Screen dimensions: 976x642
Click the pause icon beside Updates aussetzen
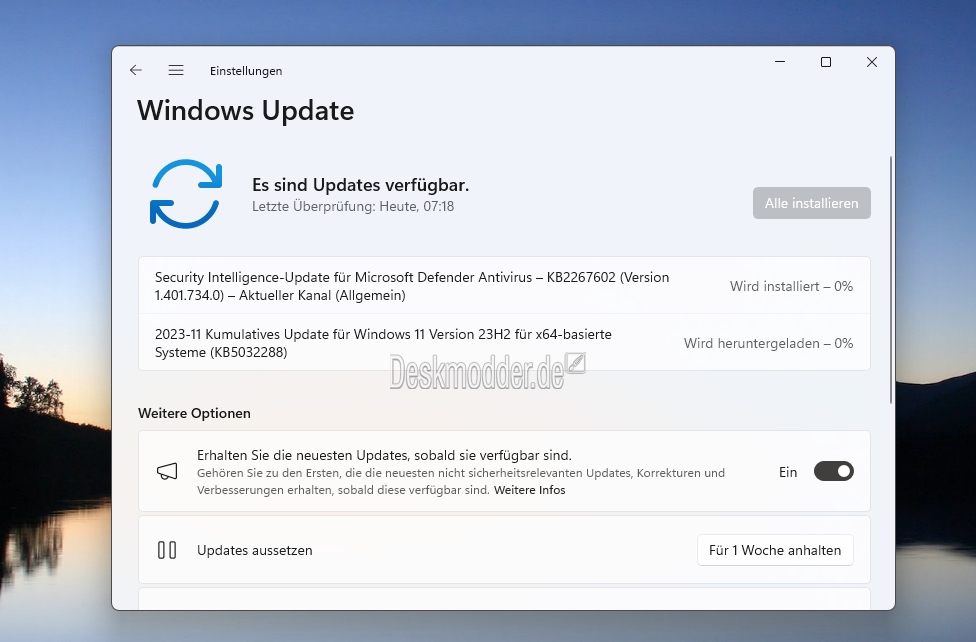(x=167, y=550)
